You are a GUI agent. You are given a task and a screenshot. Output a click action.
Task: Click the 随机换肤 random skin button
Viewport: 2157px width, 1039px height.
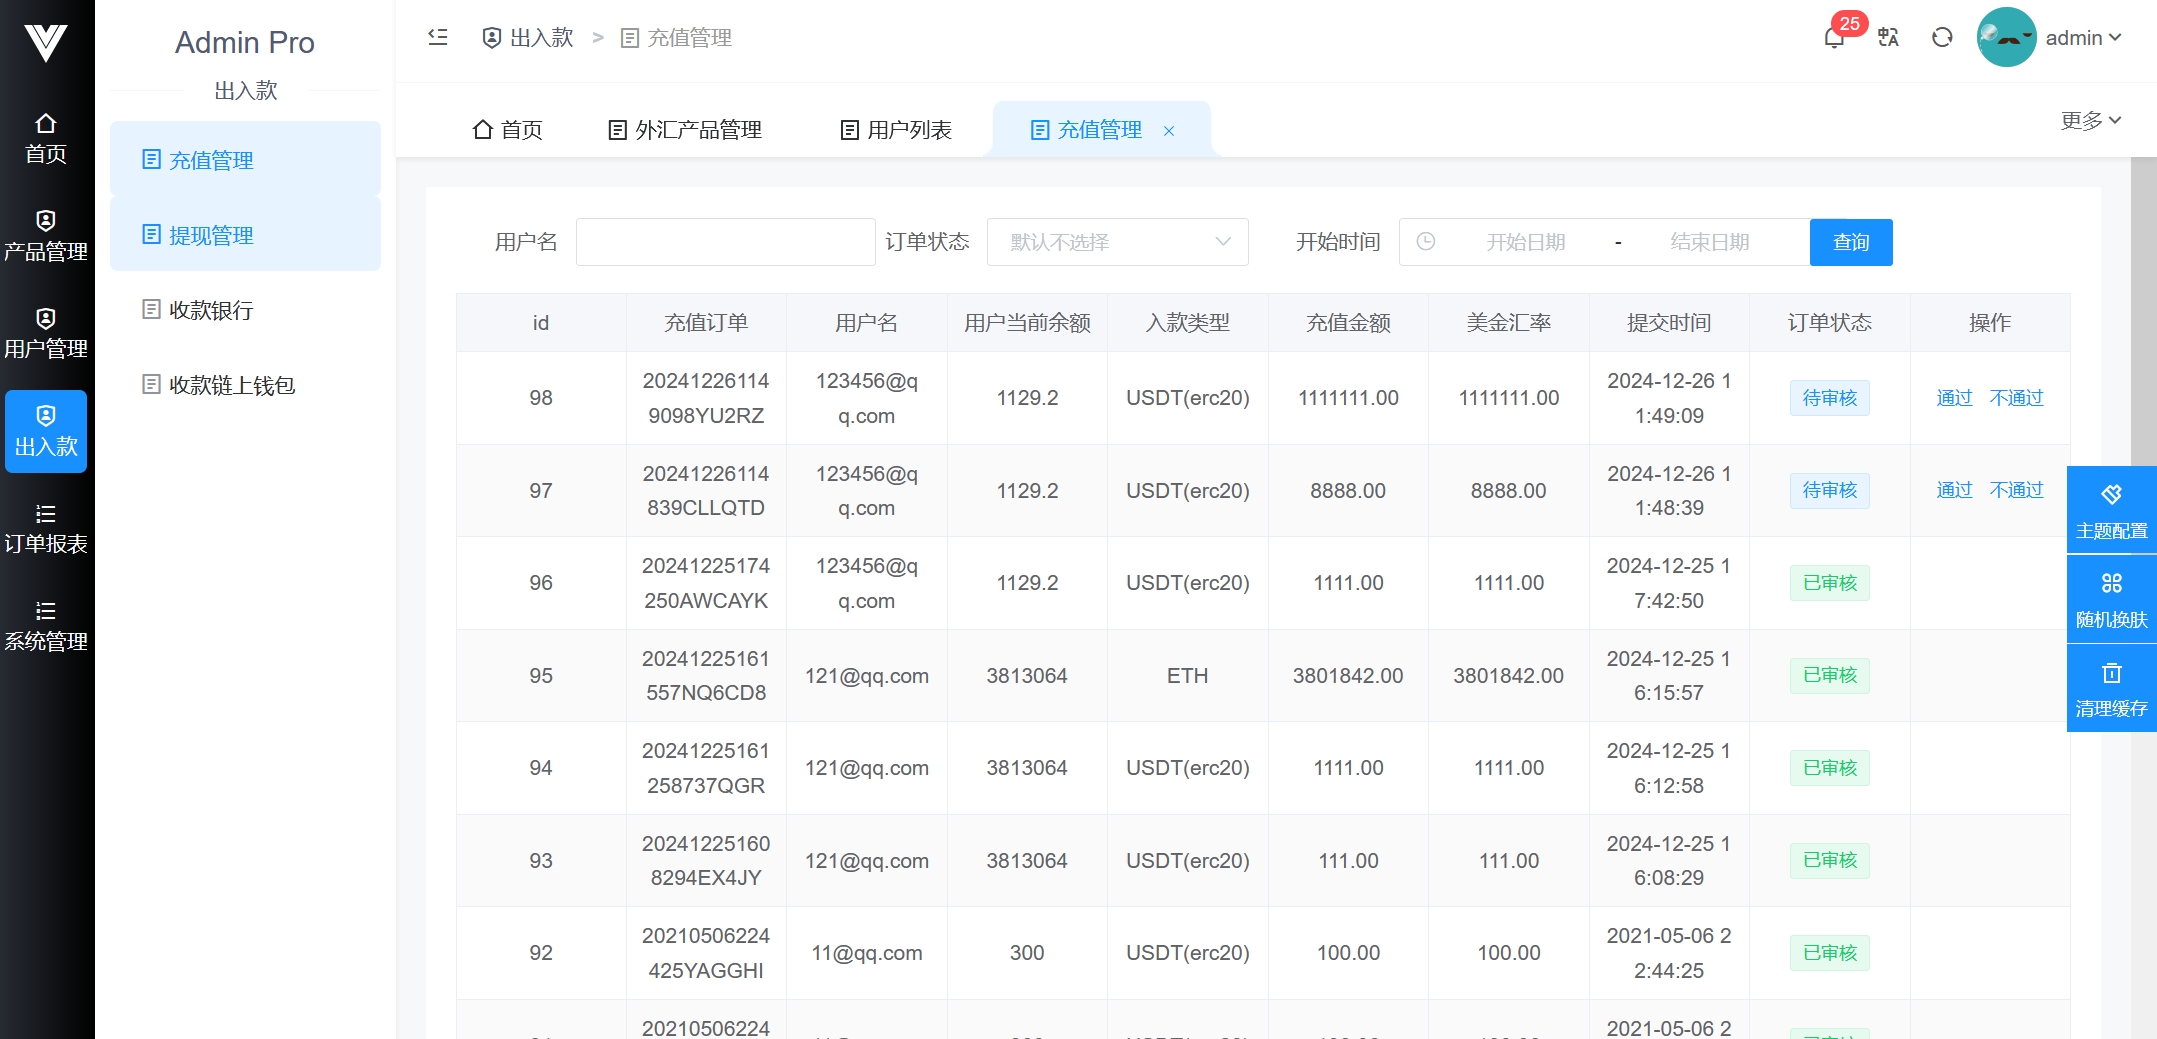click(2111, 599)
